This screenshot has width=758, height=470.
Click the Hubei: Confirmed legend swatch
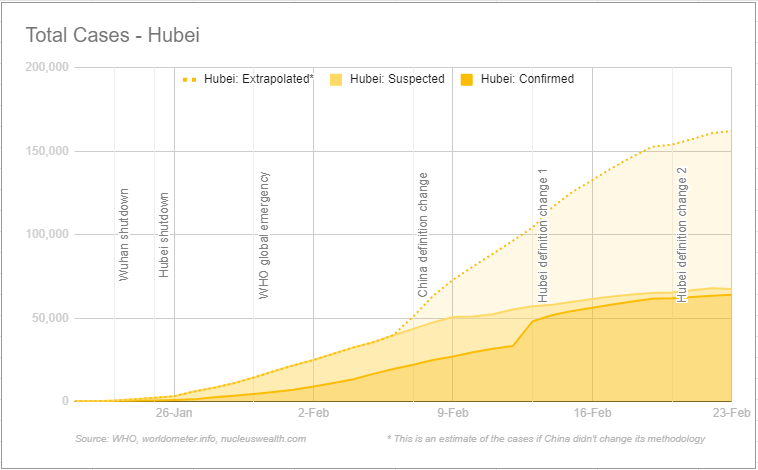466,79
